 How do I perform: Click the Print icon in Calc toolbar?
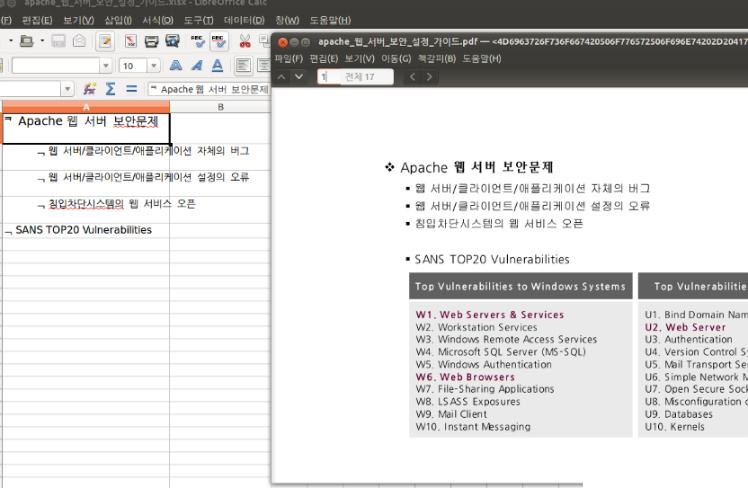pos(151,42)
